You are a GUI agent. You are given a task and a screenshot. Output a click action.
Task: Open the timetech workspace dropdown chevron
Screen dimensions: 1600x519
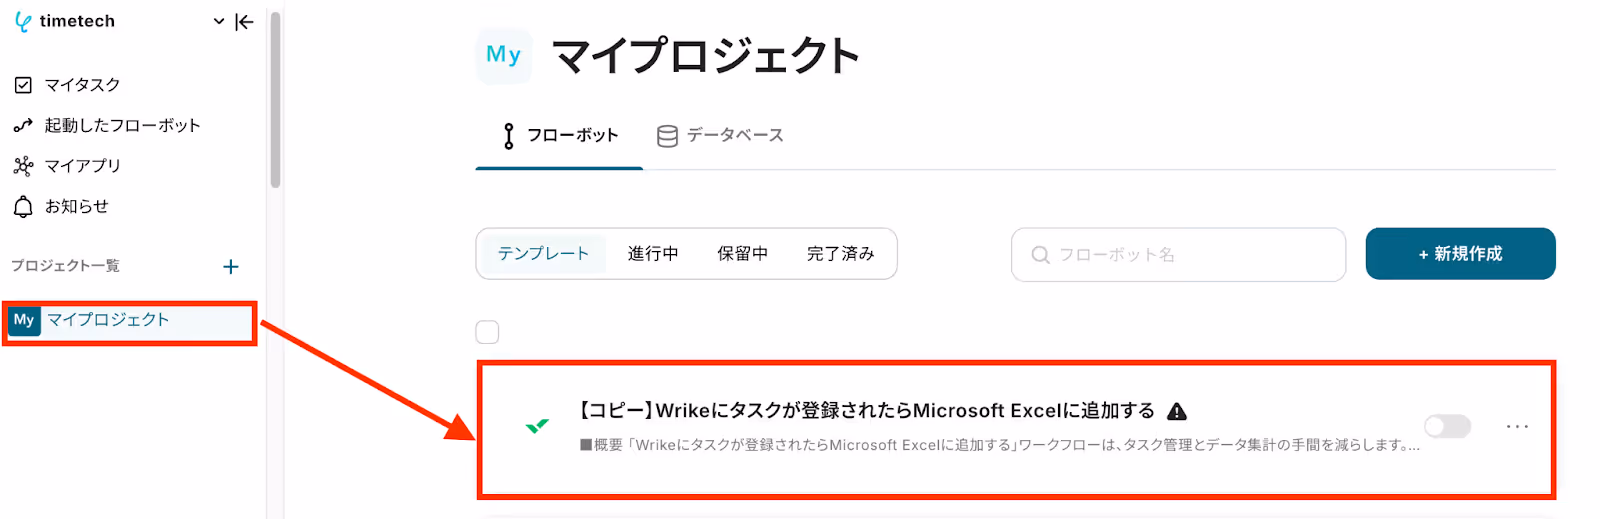[219, 21]
